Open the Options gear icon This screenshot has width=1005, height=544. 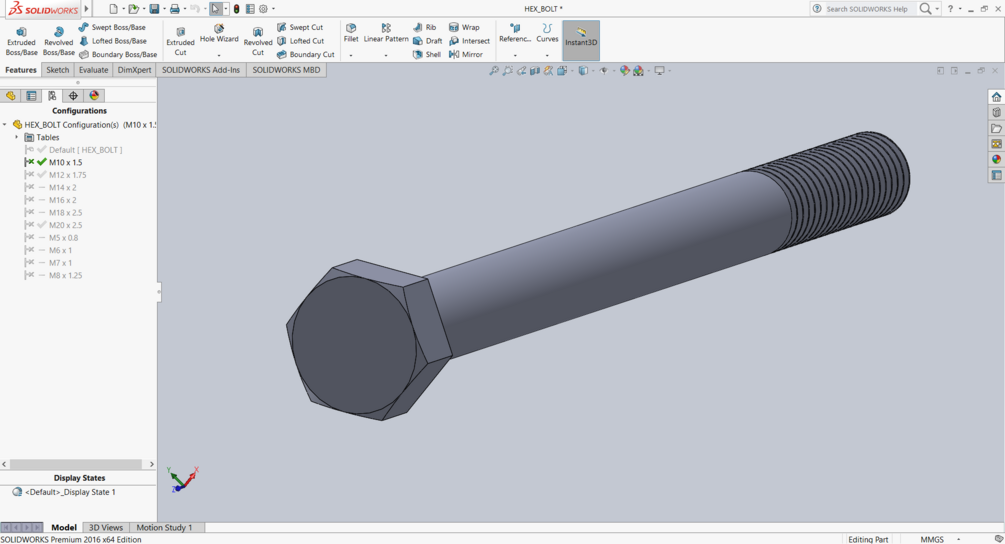click(x=263, y=9)
